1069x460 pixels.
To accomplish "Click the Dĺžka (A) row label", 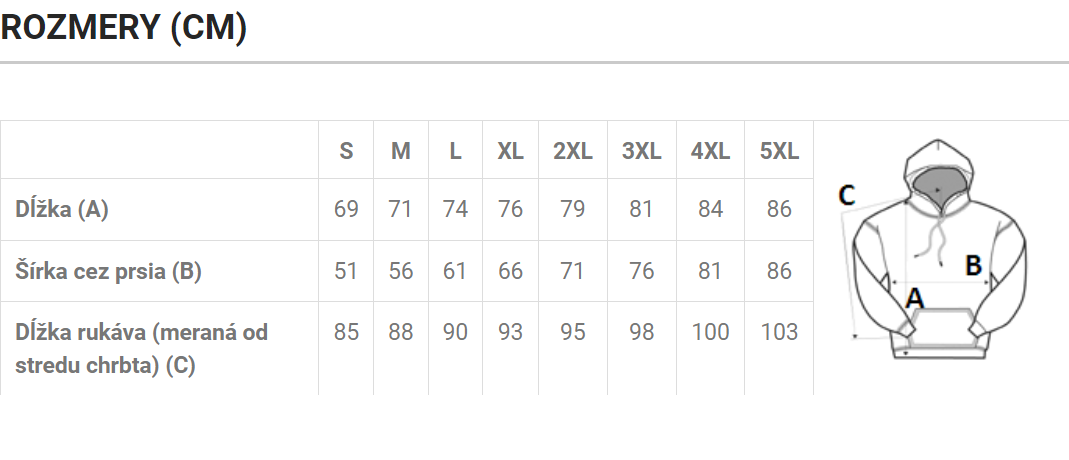I will pyautogui.click(x=62, y=209).
